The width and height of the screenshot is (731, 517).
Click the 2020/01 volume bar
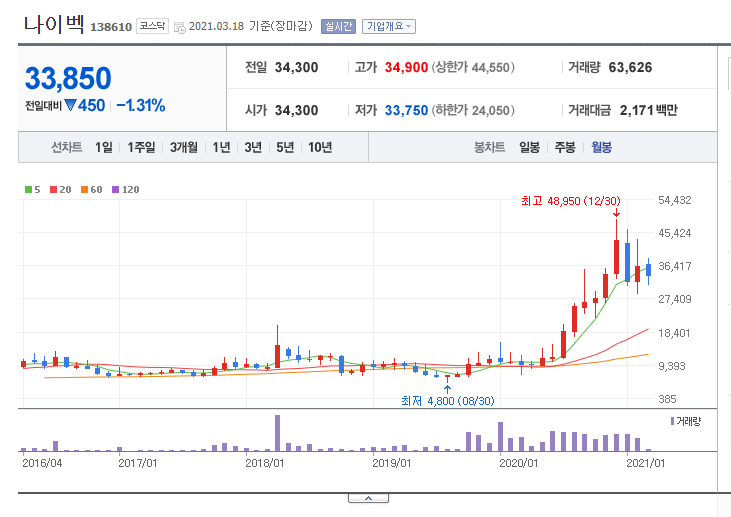click(500, 437)
